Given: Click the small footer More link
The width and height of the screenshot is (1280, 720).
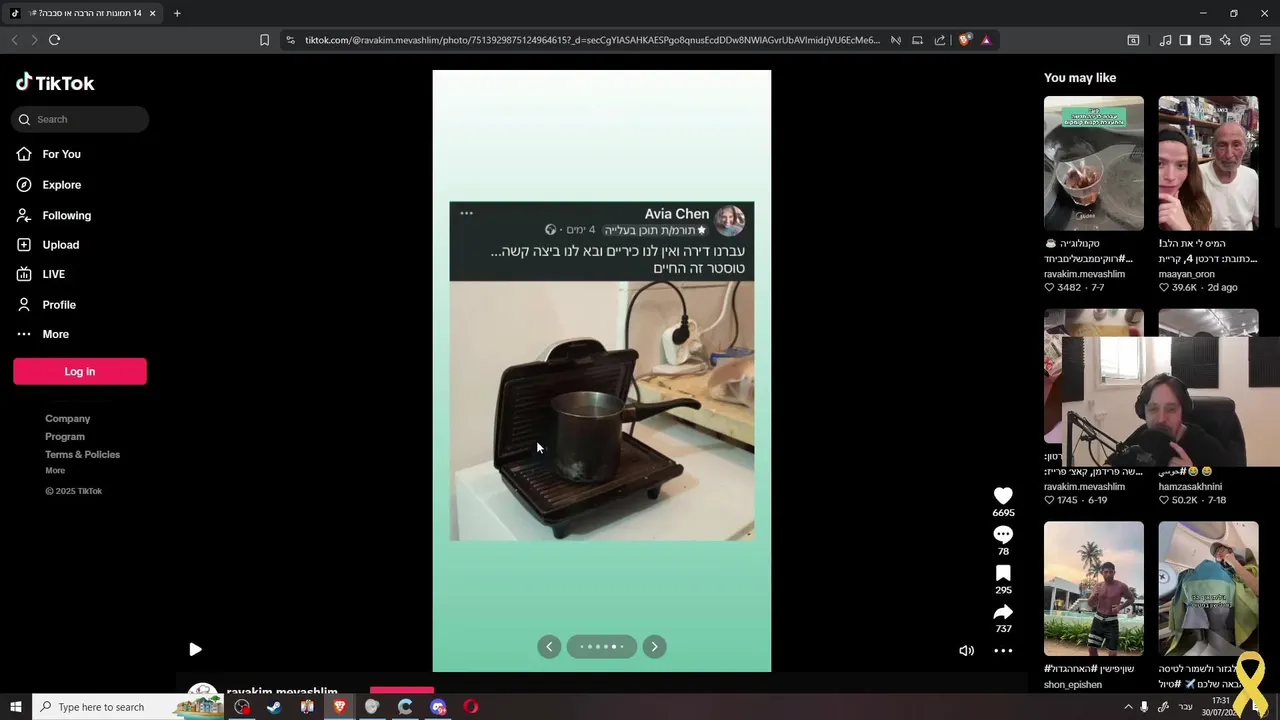Looking at the screenshot, I should coord(55,470).
